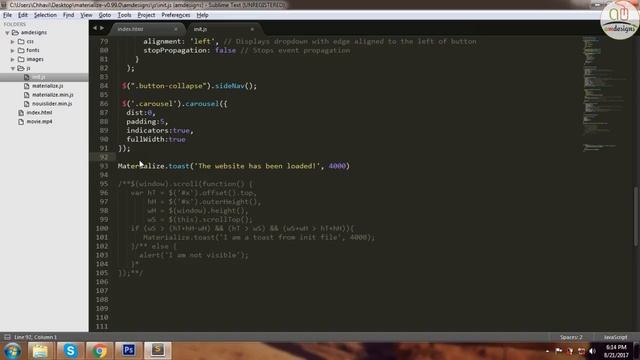Open materialize.min.js in the sidebar

pos(53,95)
